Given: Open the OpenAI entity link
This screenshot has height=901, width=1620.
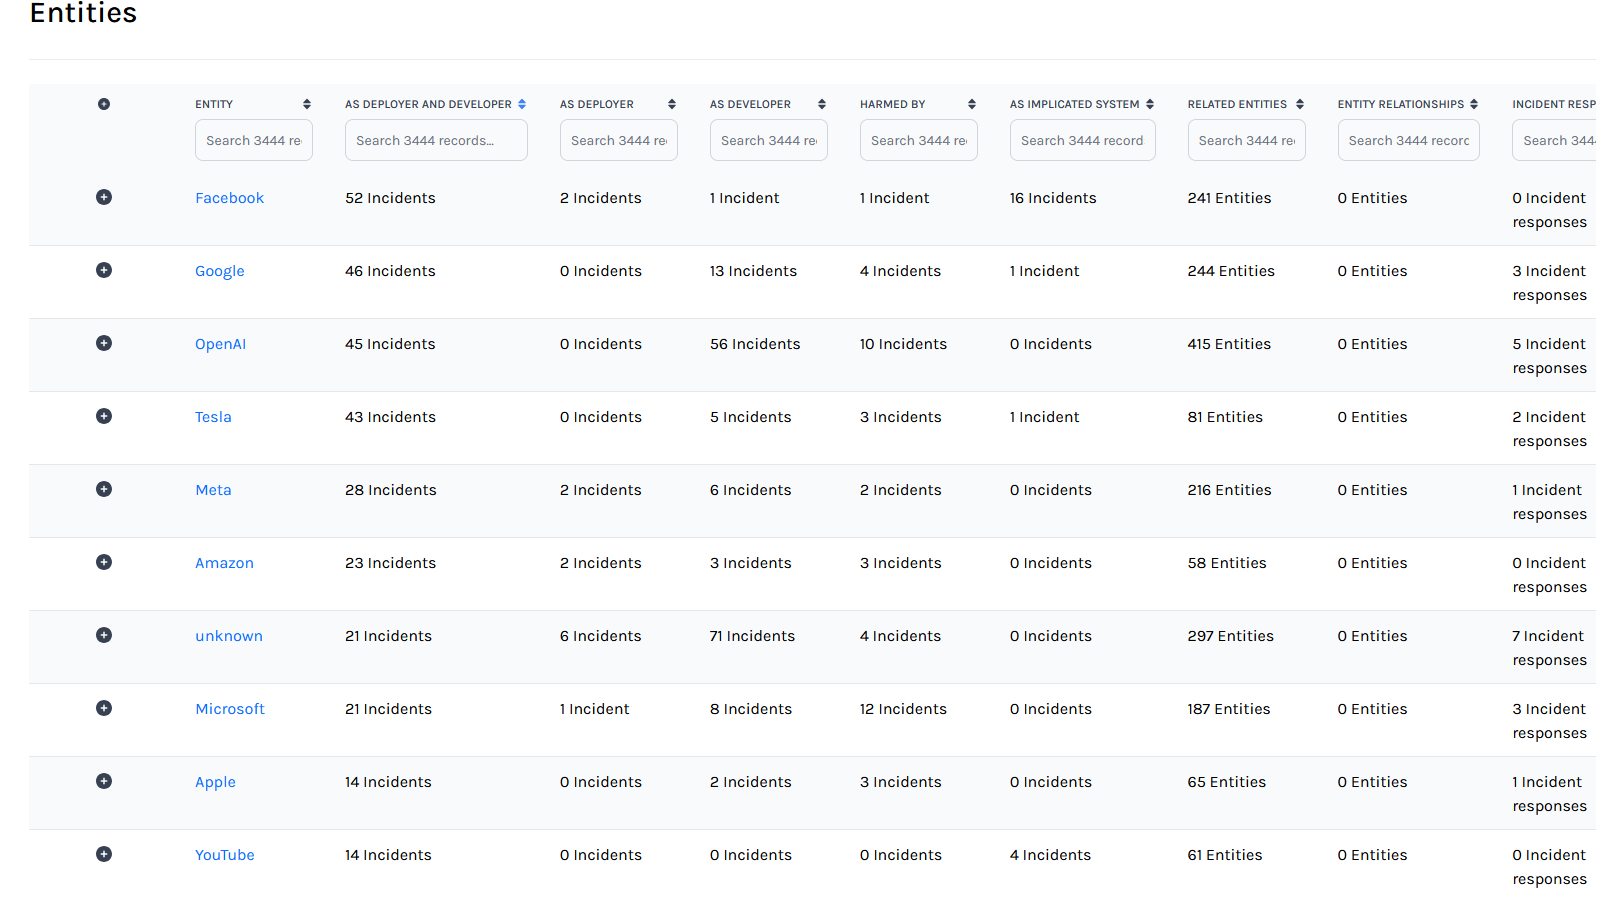Looking at the screenshot, I should tap(221, 344).
